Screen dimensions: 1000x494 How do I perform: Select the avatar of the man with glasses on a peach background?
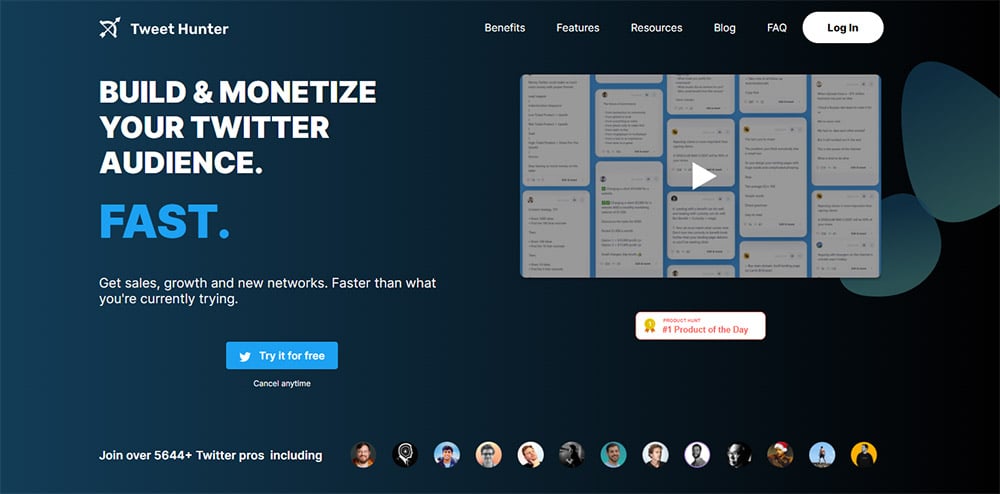coord(489,455)
